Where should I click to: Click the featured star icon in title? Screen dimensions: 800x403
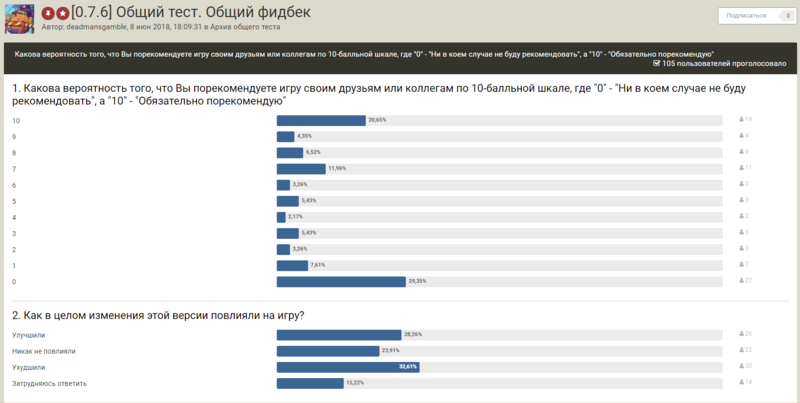62,13
